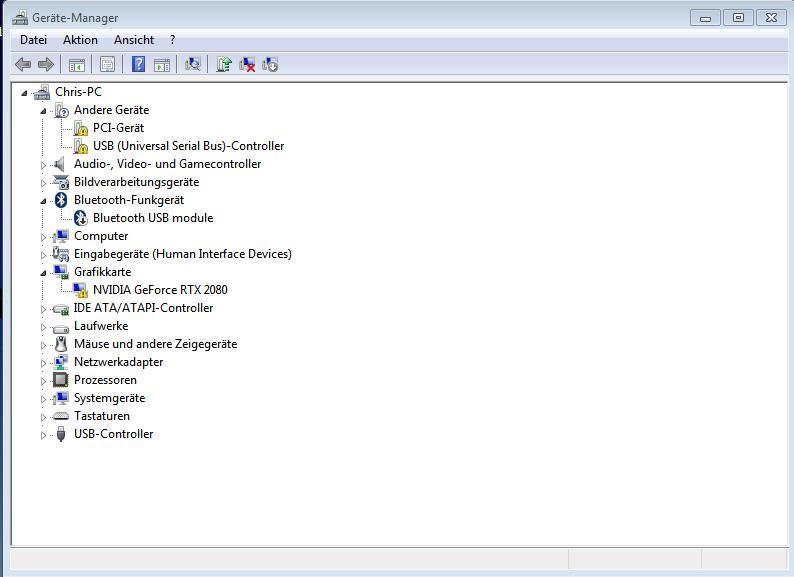
Task: Collapse the Chris-PC root node
Action: point(24,93)
